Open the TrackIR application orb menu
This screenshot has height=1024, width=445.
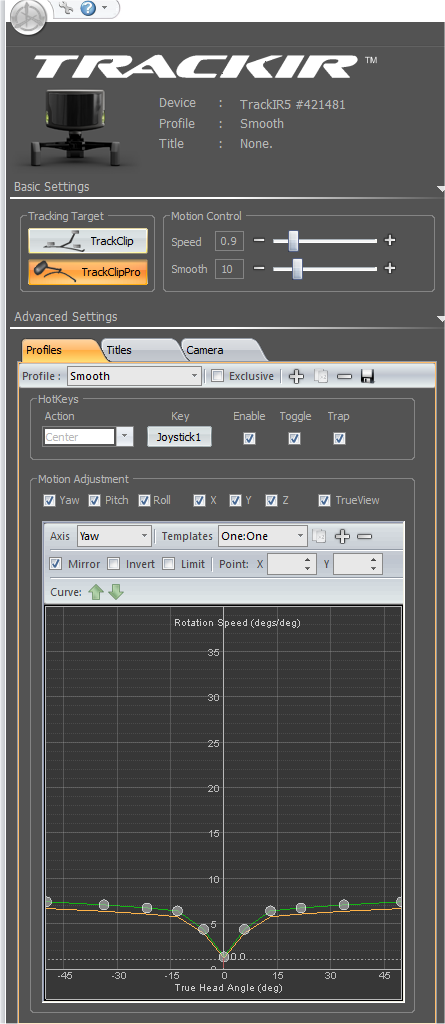pyautogui.click(x=28, y=18)
